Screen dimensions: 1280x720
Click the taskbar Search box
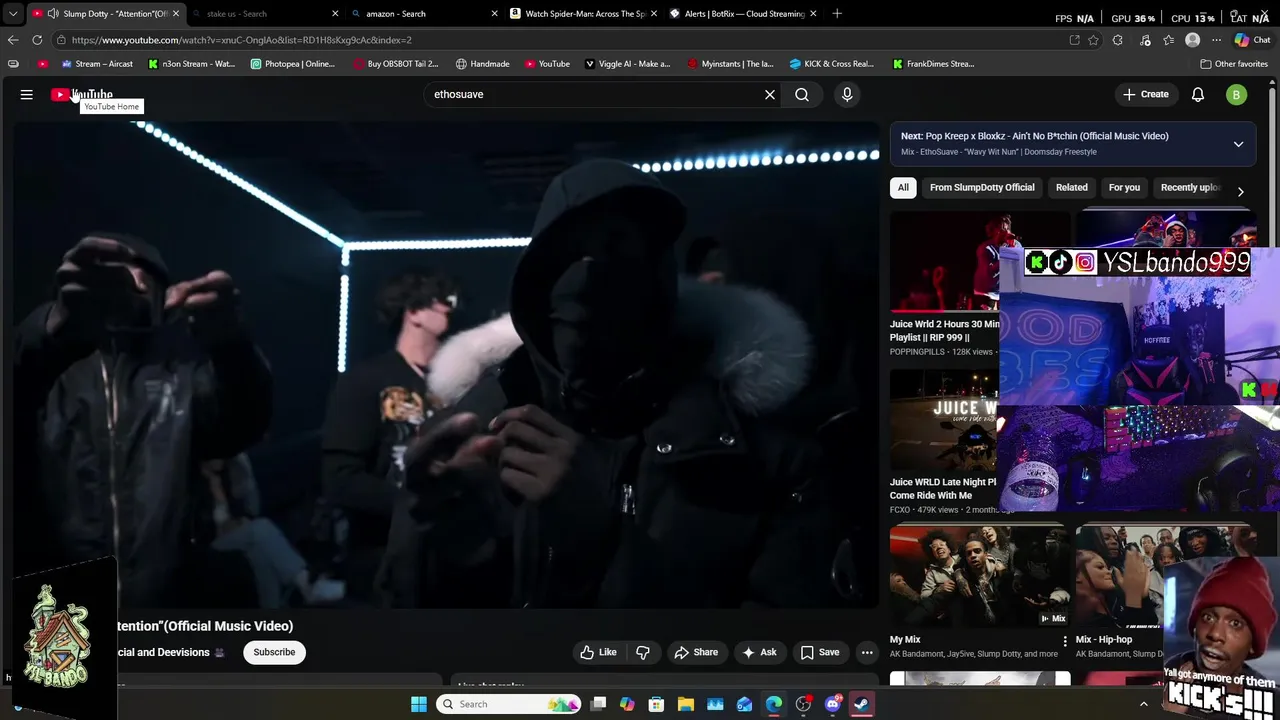[x=509, y=704]
